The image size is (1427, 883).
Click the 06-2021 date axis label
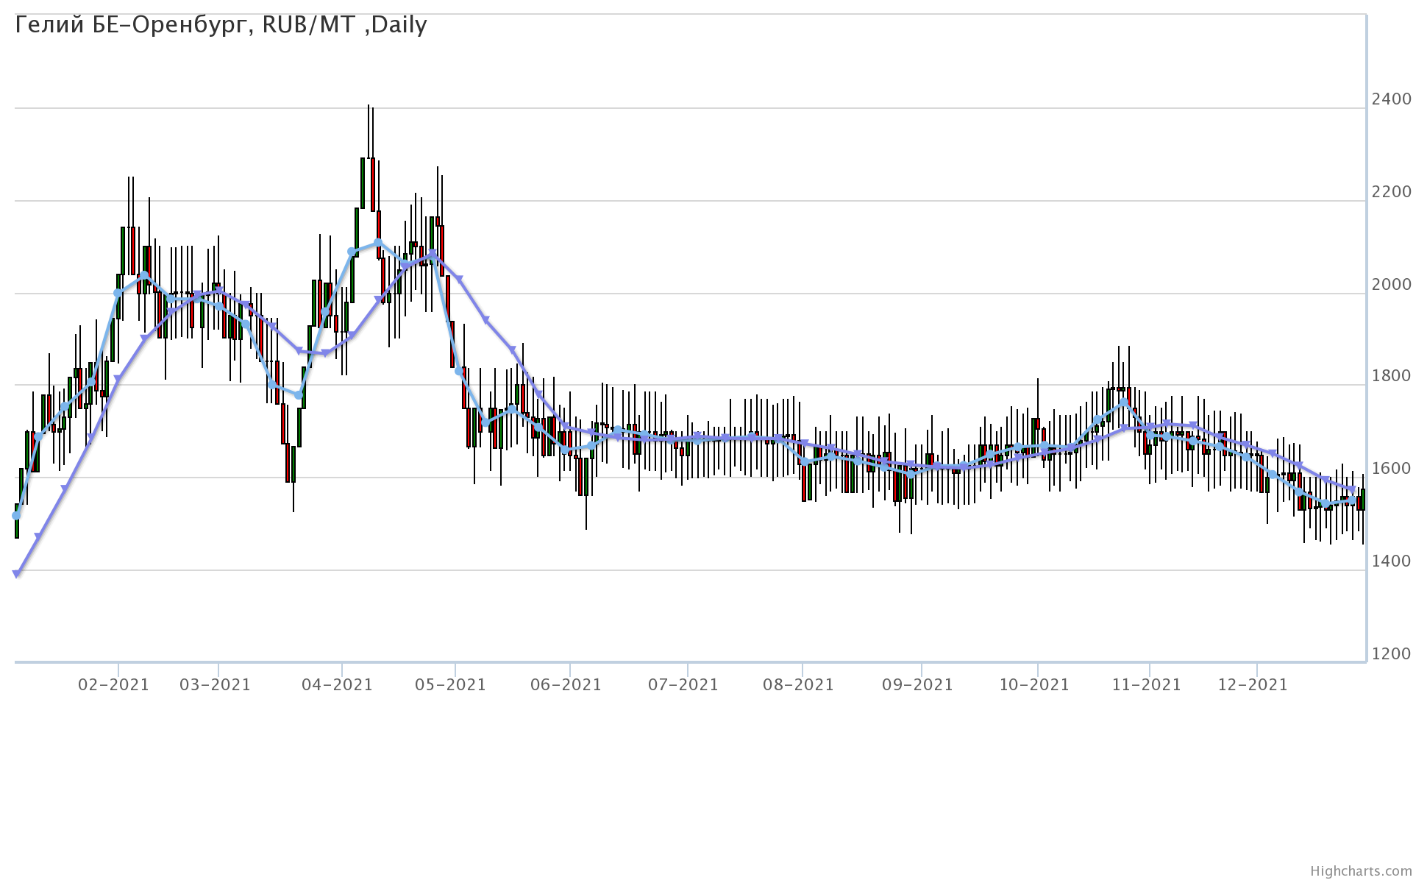[x=566, y=685]
